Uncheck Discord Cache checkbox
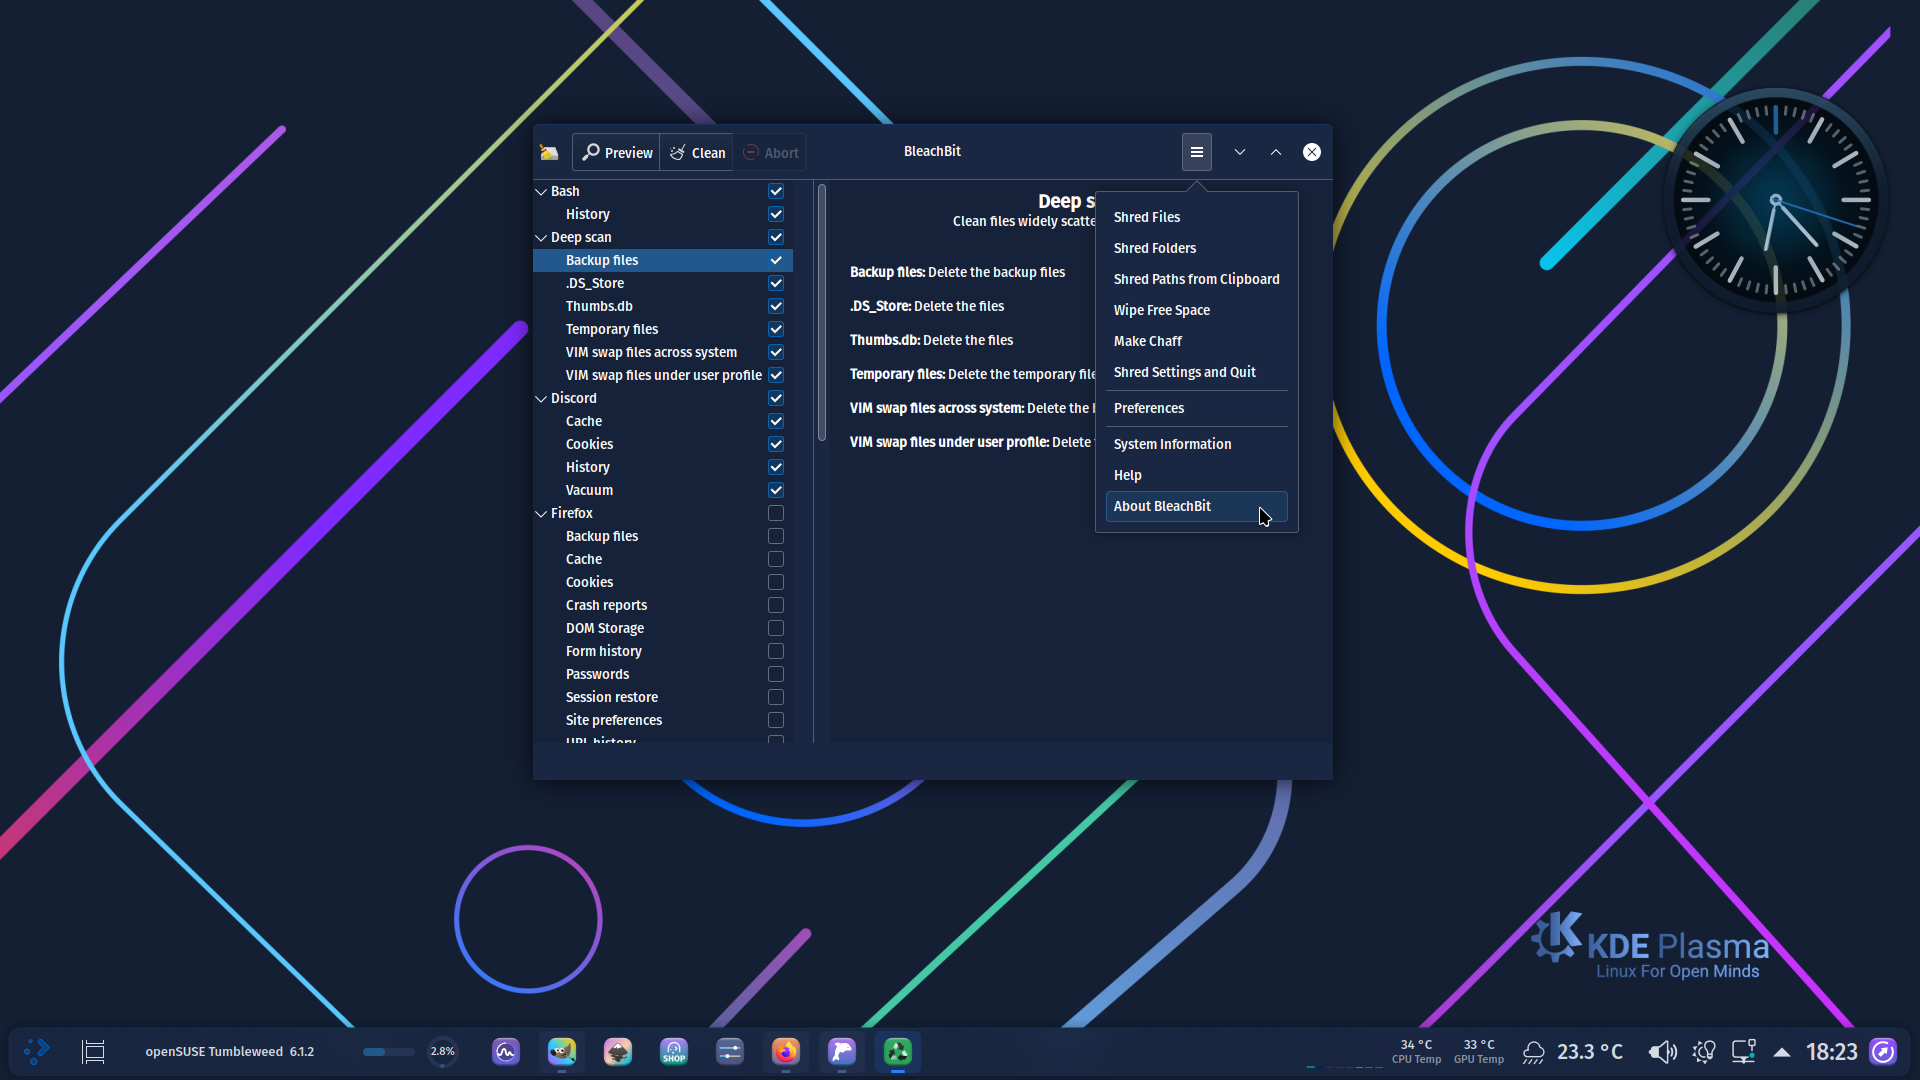Image resolution: width=1920 pixels, height=1080 pixels. click(x=776, y=421)
